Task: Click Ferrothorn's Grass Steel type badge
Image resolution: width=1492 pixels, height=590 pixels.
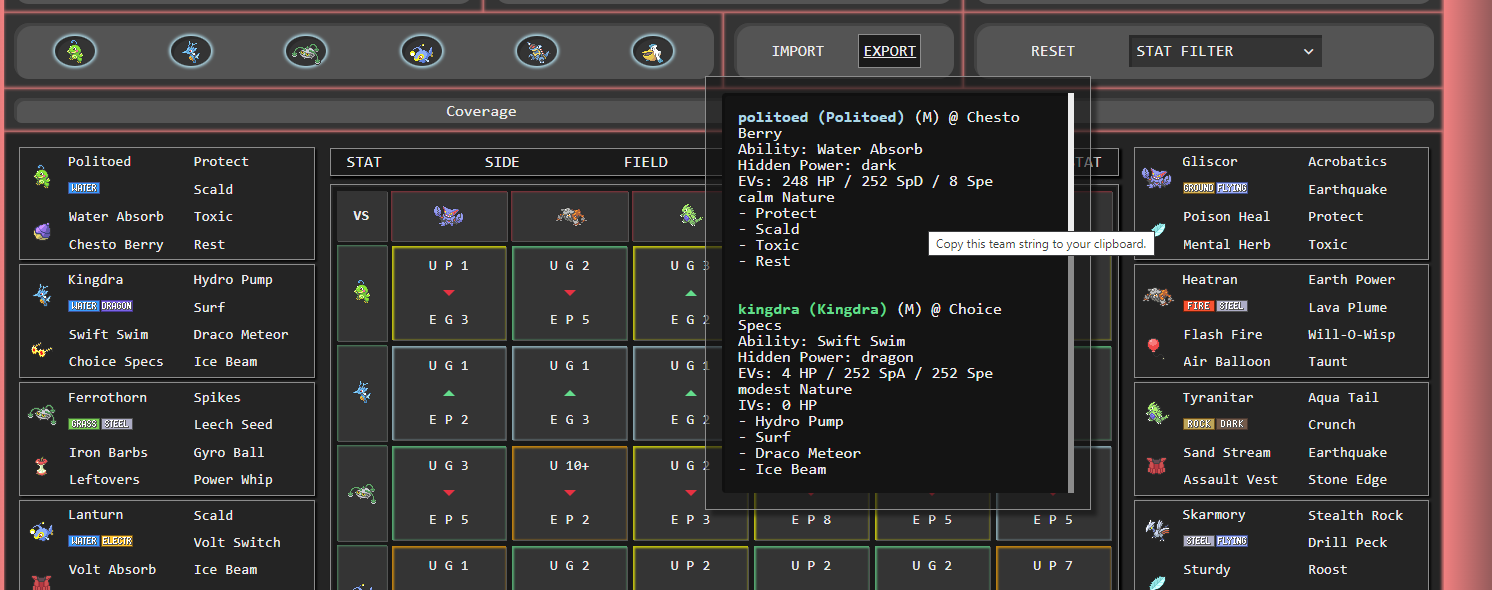Action: [100, 424]
